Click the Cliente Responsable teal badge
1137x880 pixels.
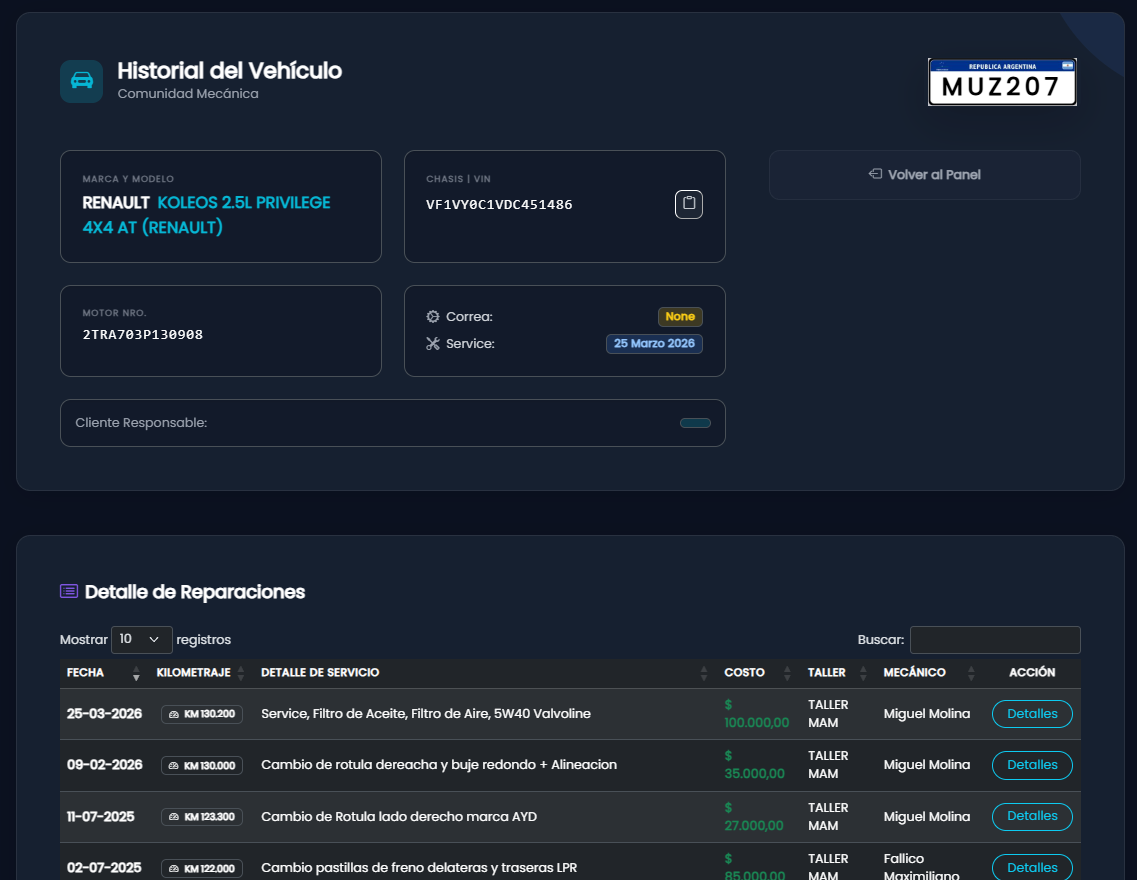coord(695,423)
